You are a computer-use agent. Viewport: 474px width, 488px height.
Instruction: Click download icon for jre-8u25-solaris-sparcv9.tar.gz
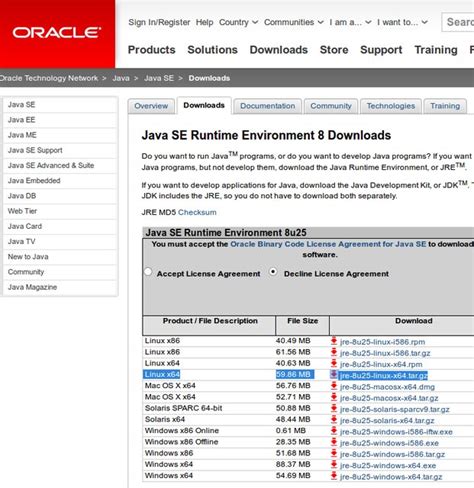click(334, 408)
